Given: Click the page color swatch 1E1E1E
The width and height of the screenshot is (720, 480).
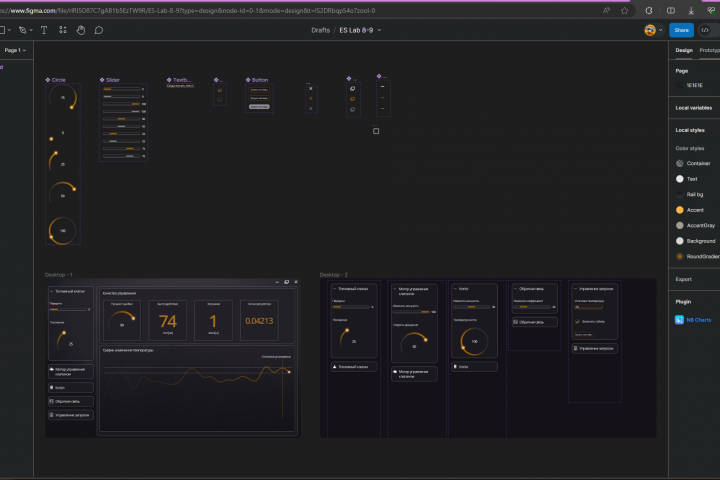Looking at the screenshot, I should 680,85.
